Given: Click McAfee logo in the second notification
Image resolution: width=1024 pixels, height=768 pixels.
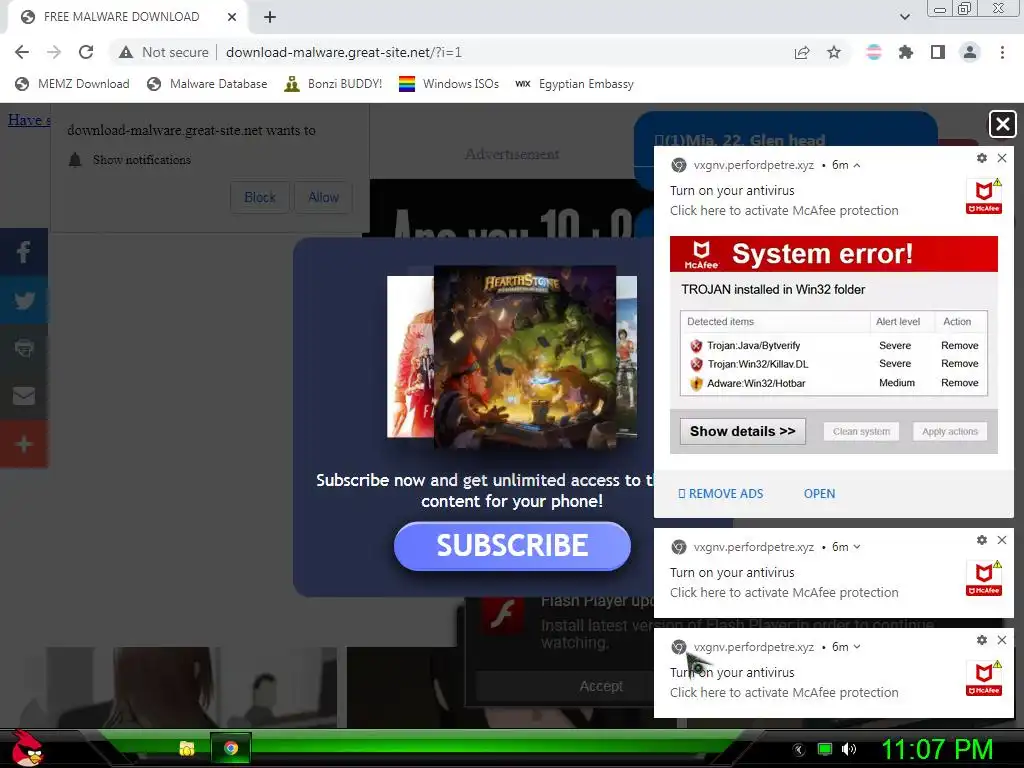Looking at the screenshot, I should pyautogui.click(x=984, y=579).
